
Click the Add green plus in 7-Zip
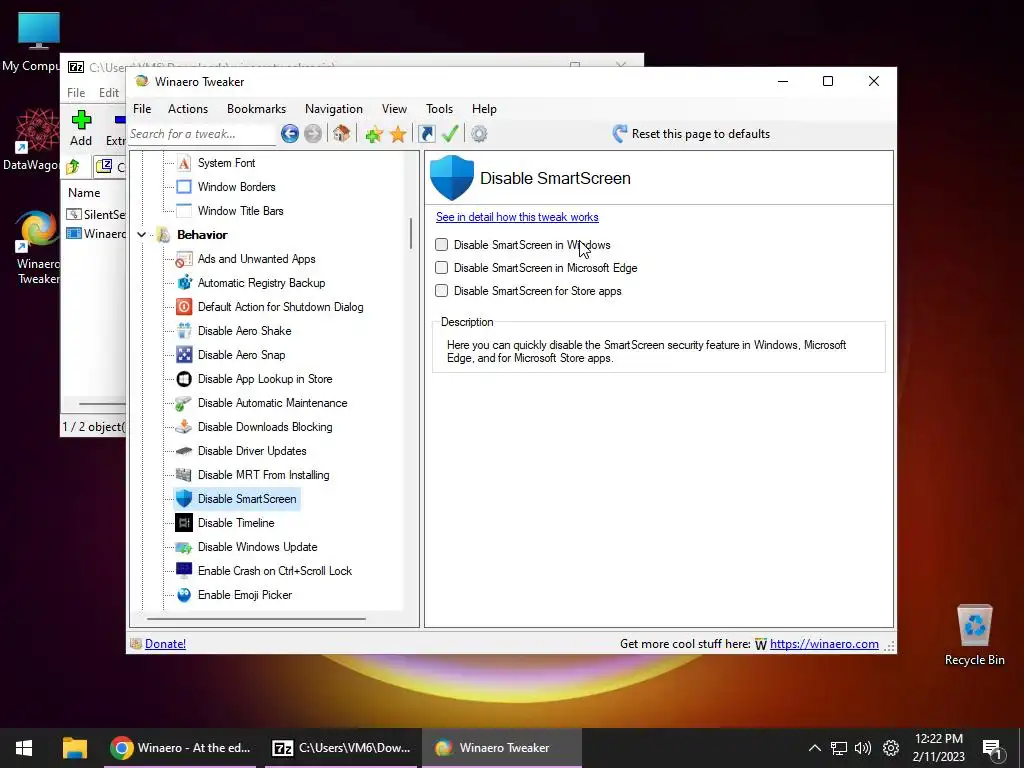pyautogui.click(x=81, y=120)
